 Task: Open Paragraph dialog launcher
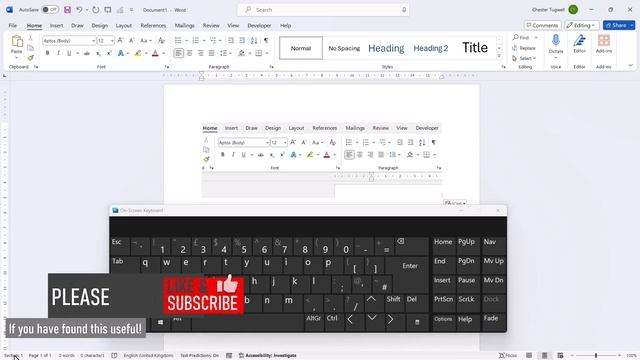(x=271, y=67)
